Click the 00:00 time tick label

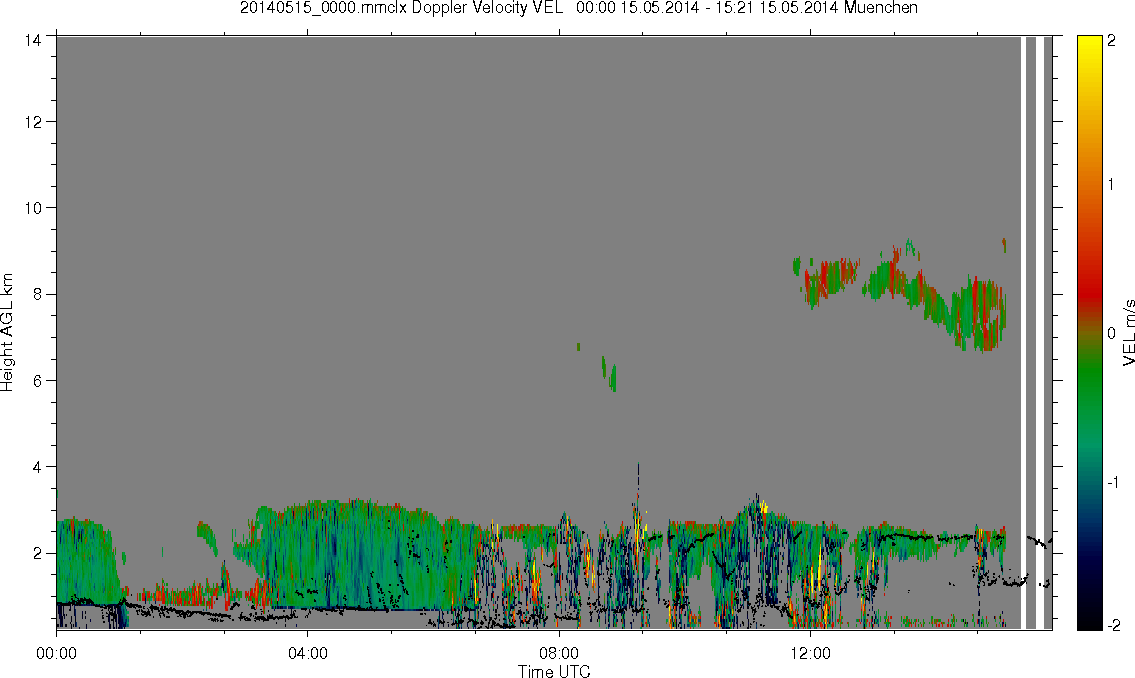[56, 653]
